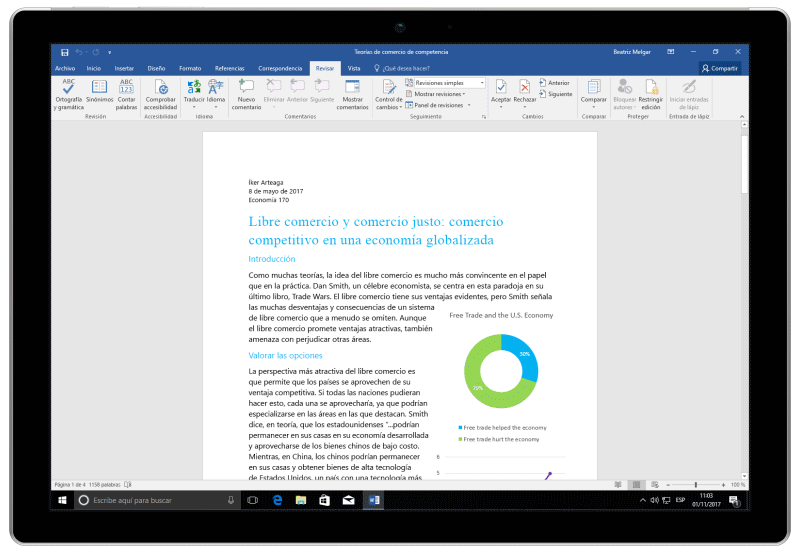Viewport: 800px width, 554px height.
Task: Open Quick Access Toolbar customization arrow
Action: click(x=109, y=53)
